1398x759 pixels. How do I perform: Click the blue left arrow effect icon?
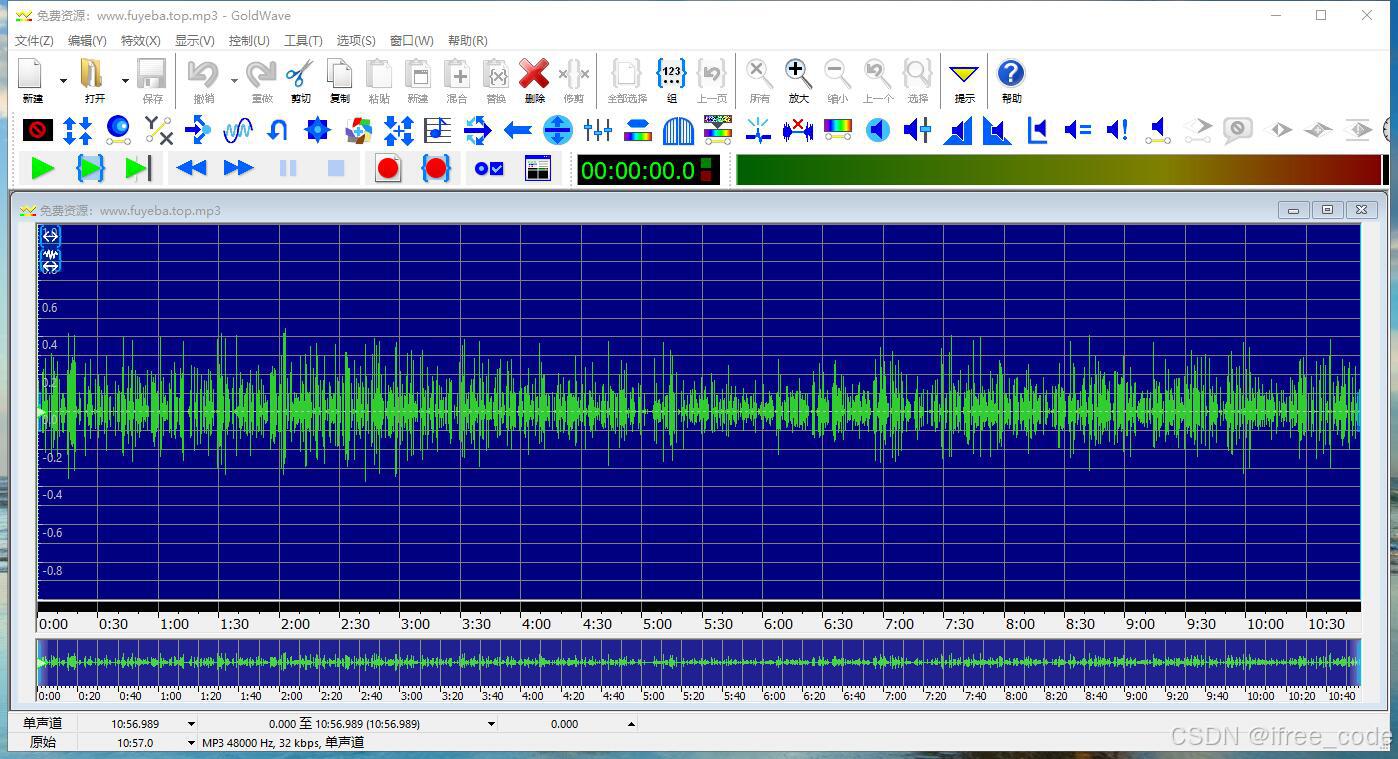(517, 130)
